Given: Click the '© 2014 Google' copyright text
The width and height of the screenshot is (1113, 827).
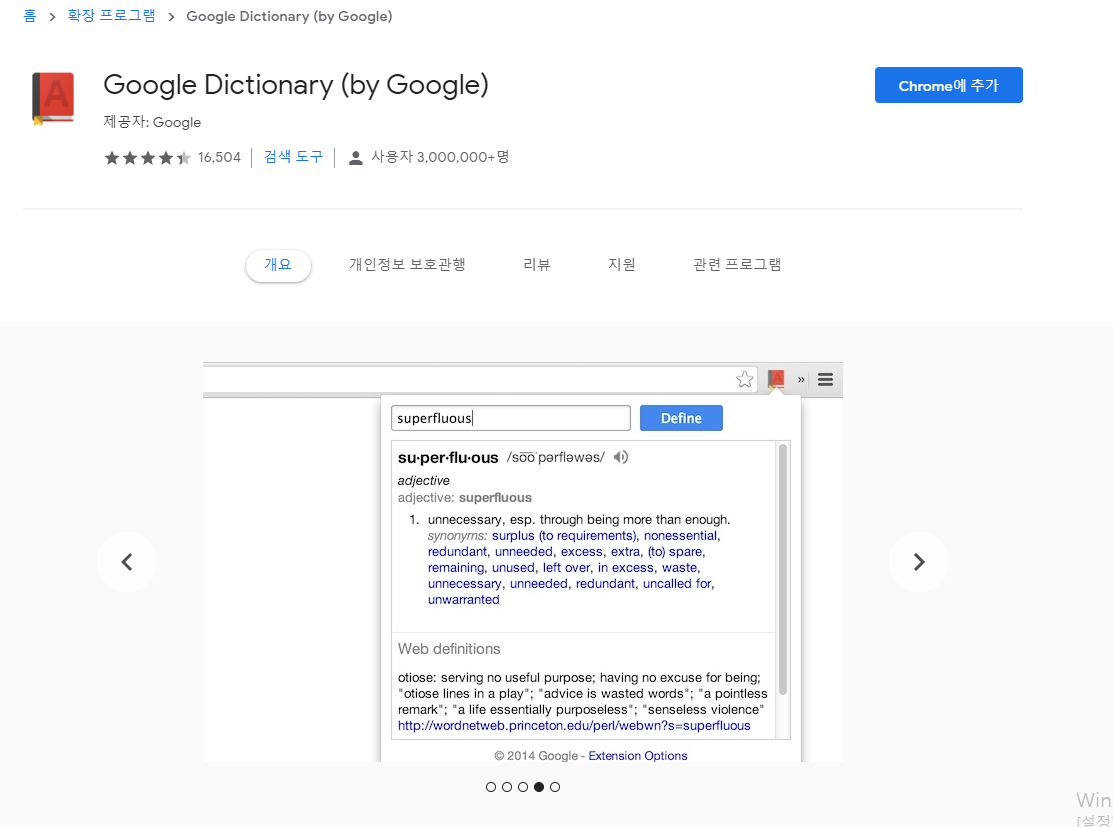Looking at the screenshot, I should coord(536,756).
